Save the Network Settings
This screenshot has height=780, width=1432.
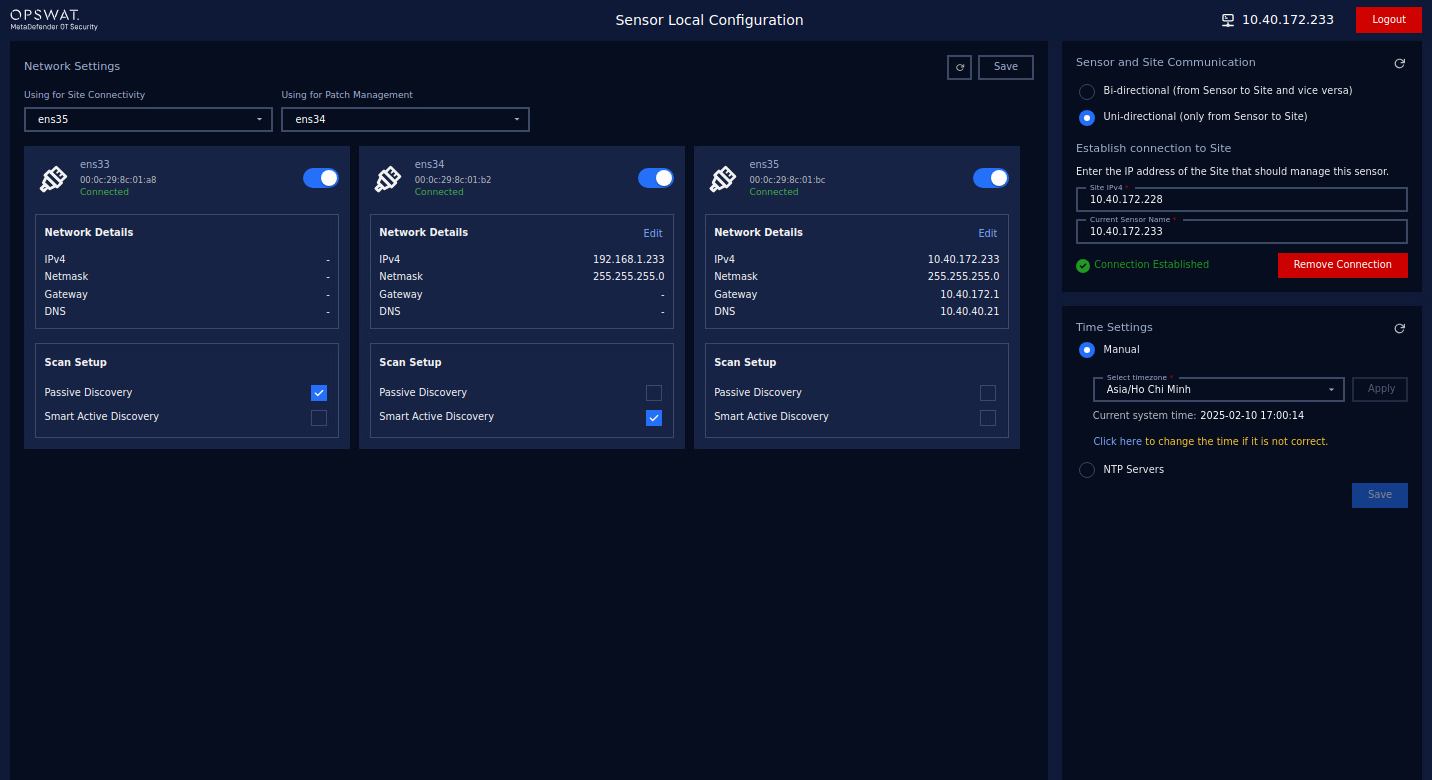coord(1006,67)
